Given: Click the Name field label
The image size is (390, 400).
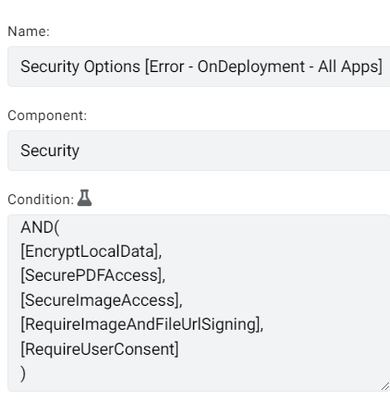Looking at the screenshot, I should tap(29, 32).
